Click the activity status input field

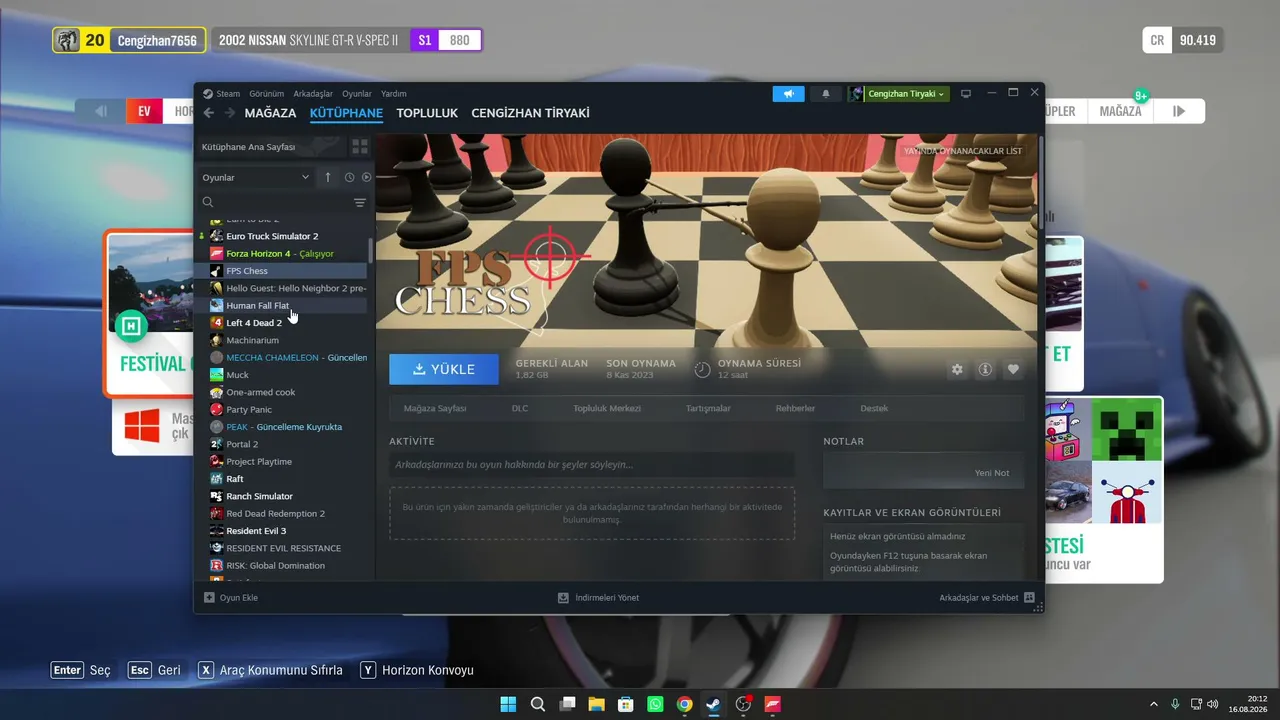pyautogui.click(x=592, y=465)
